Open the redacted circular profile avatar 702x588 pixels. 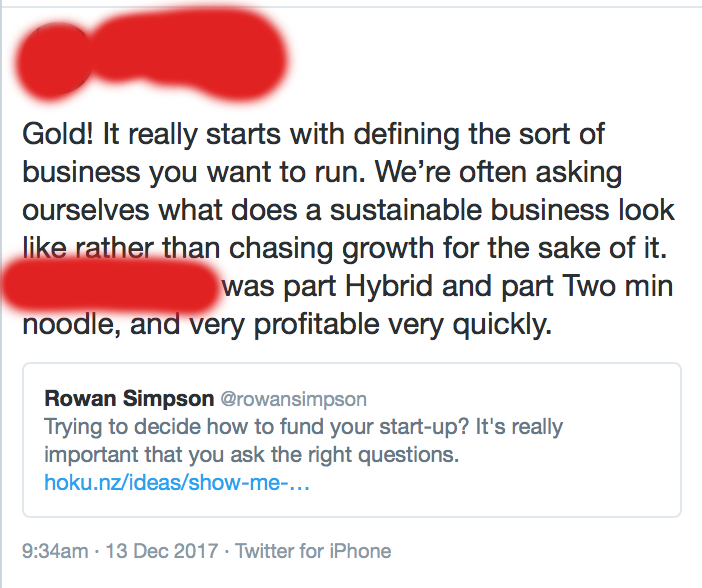57,60
